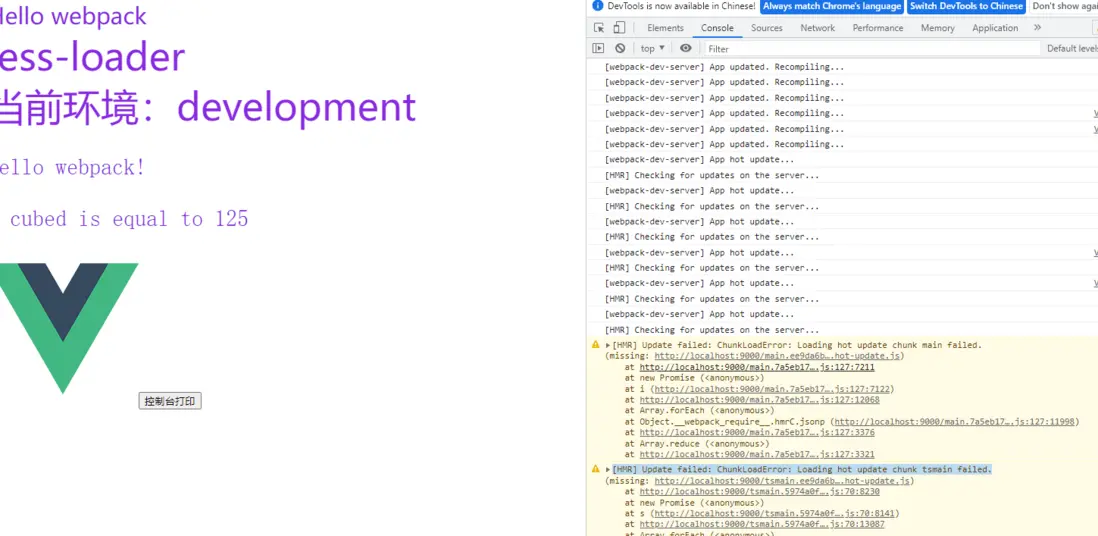Open link tsmain.5974a0f….js:70:8141
1098x536 pixels.
point(774,514)
